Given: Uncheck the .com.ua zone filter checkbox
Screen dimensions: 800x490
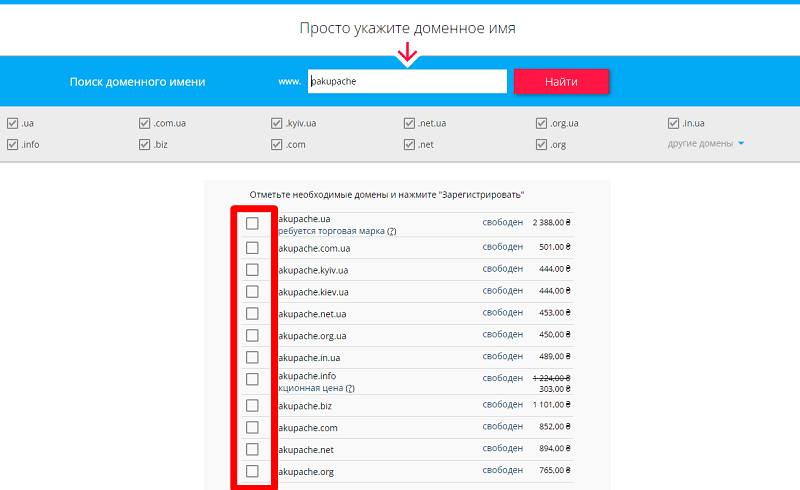Looking at the screenshot, I should pyautogui.click(x=144, y=123).
